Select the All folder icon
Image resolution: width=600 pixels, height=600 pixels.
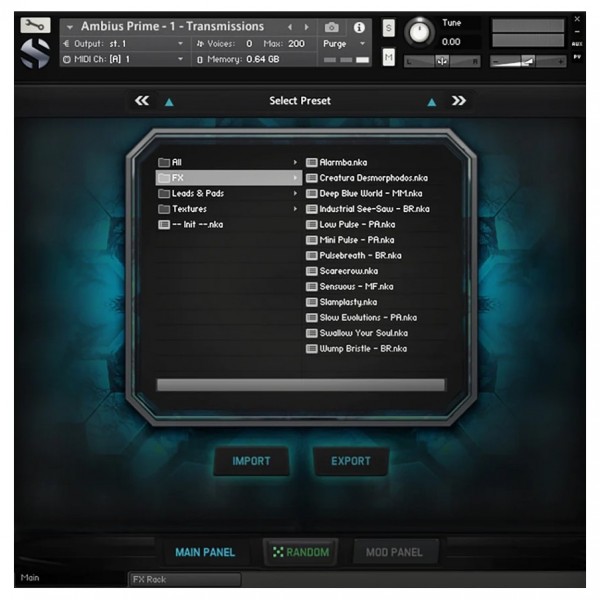click(164, 162)
